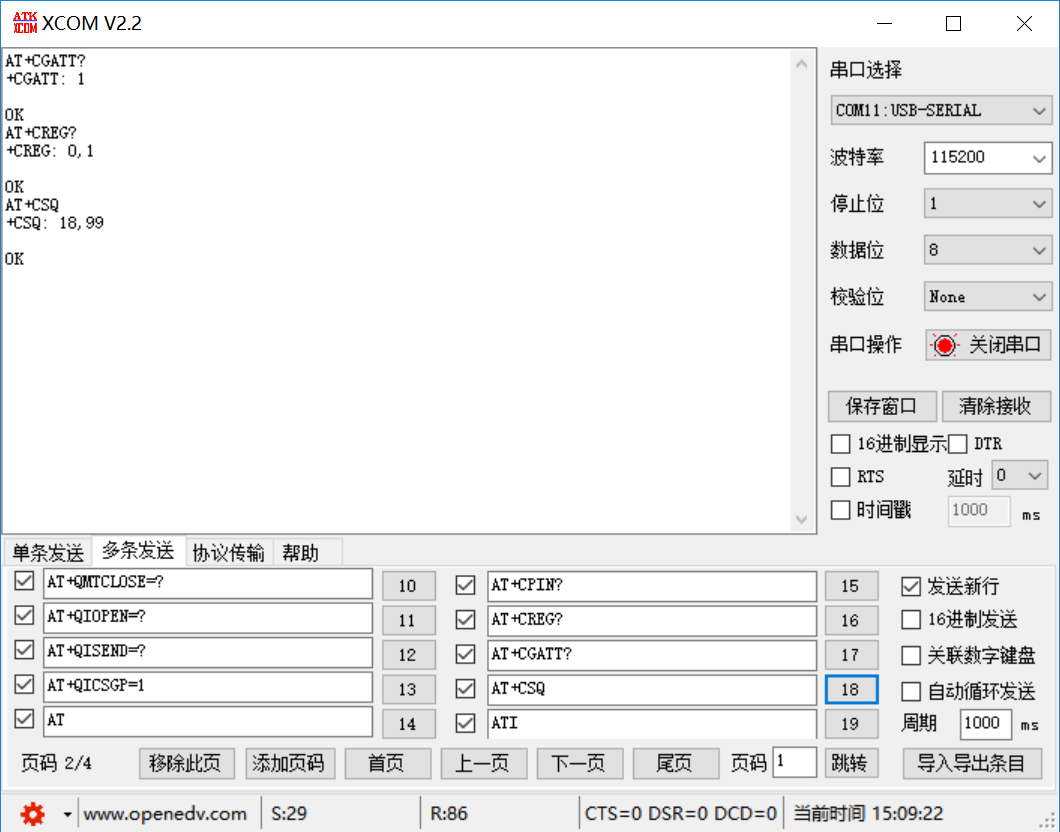Uncheck the 发送新行 send newline option

[911, 586]
